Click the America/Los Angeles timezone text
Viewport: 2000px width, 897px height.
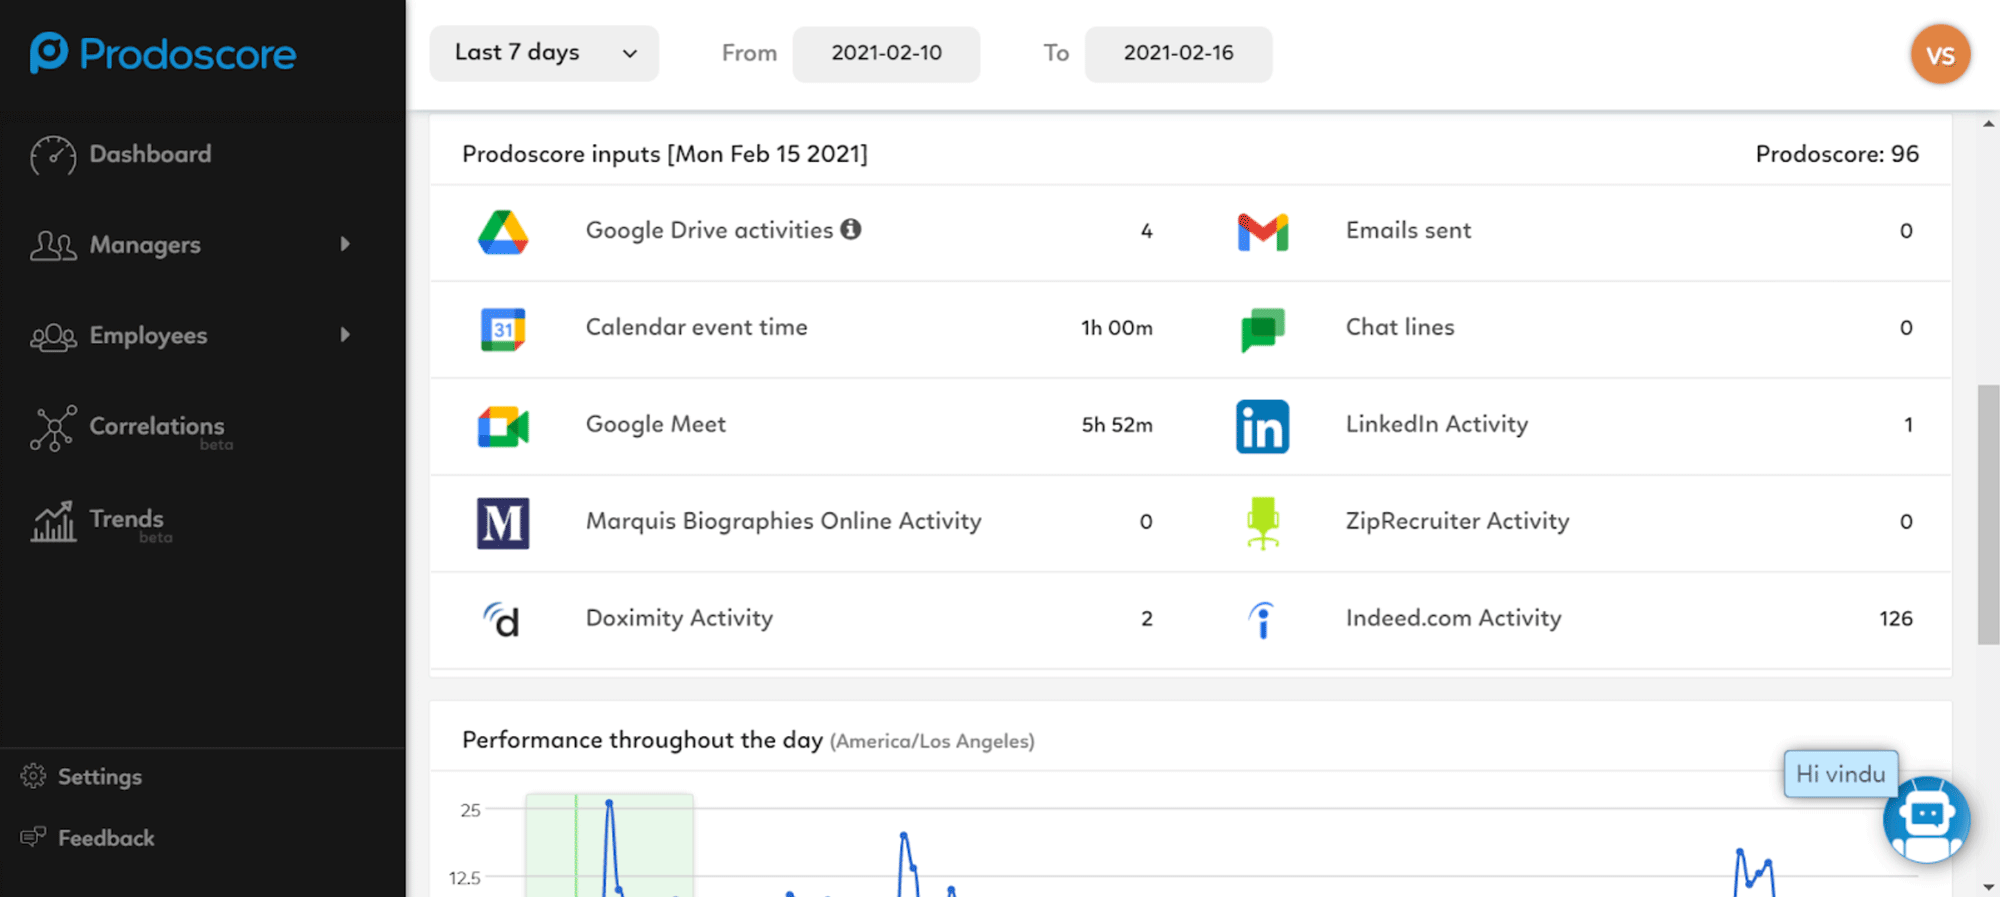click(x=932, y=741)
